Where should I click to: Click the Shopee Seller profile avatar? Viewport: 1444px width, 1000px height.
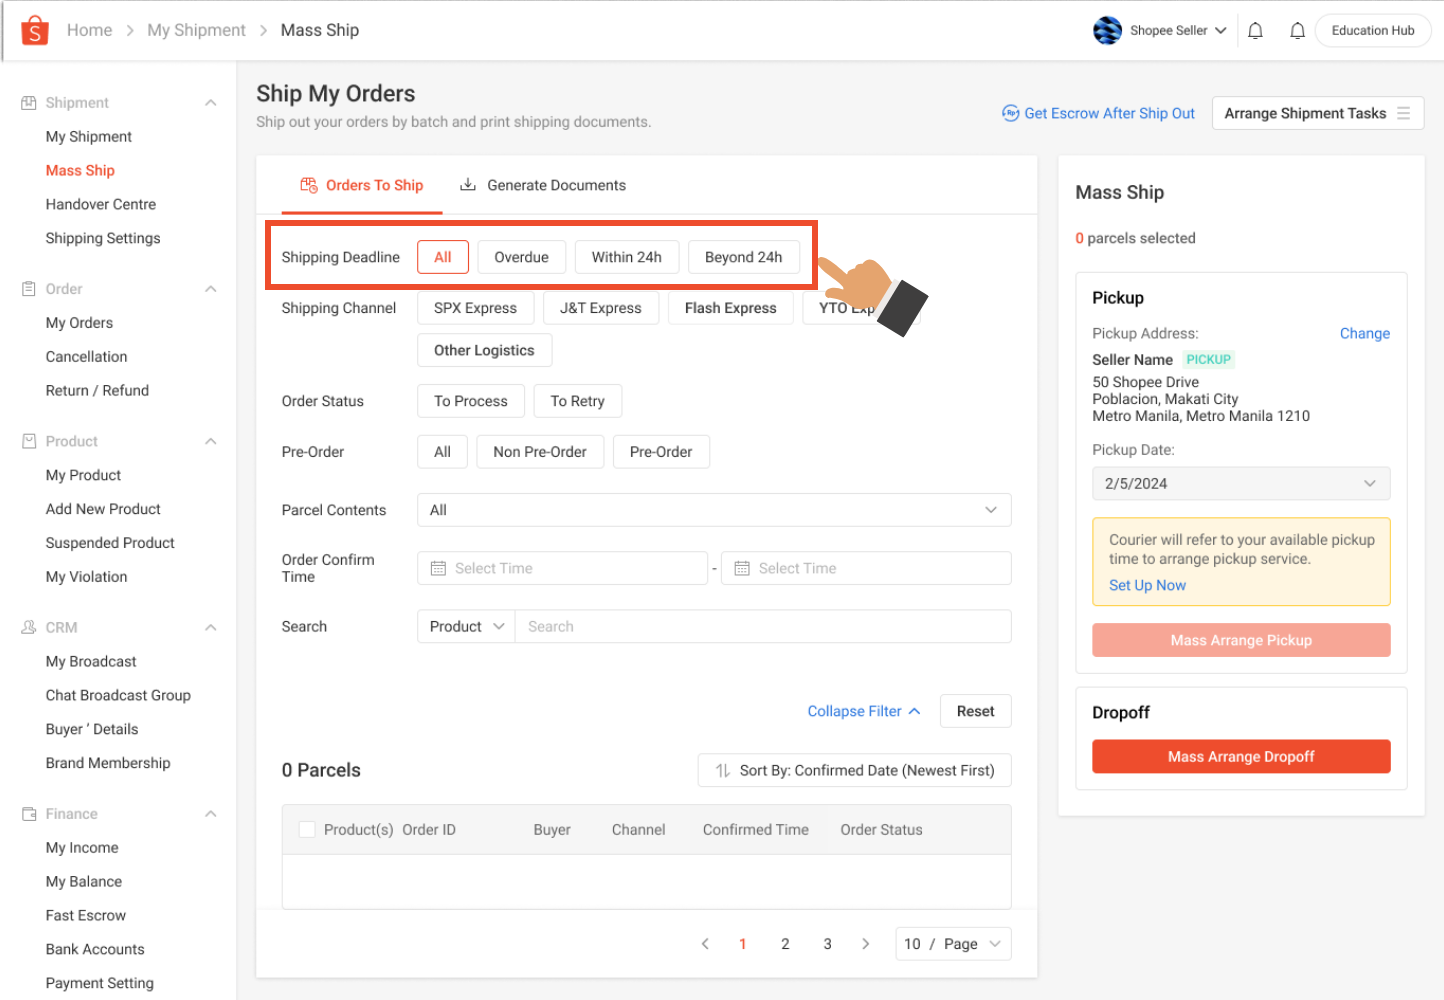1107,31
